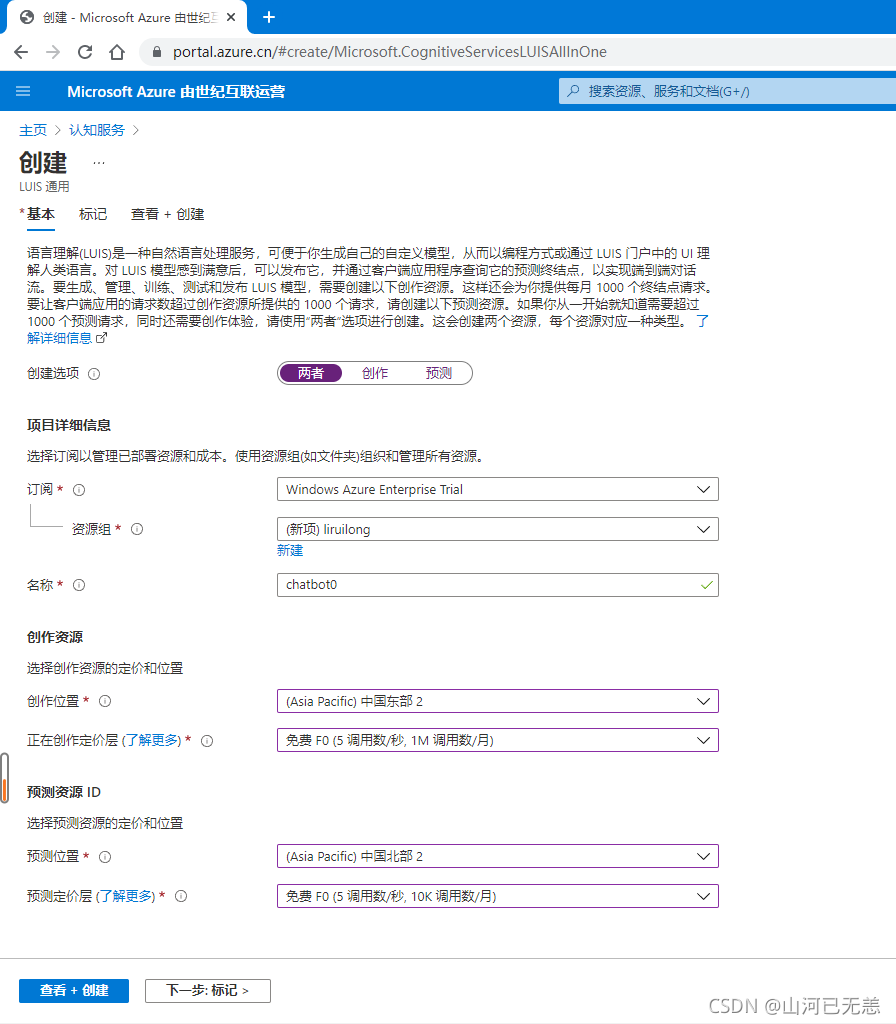Click the left-edge vertical scroll handle

click(x=4, y=778)
